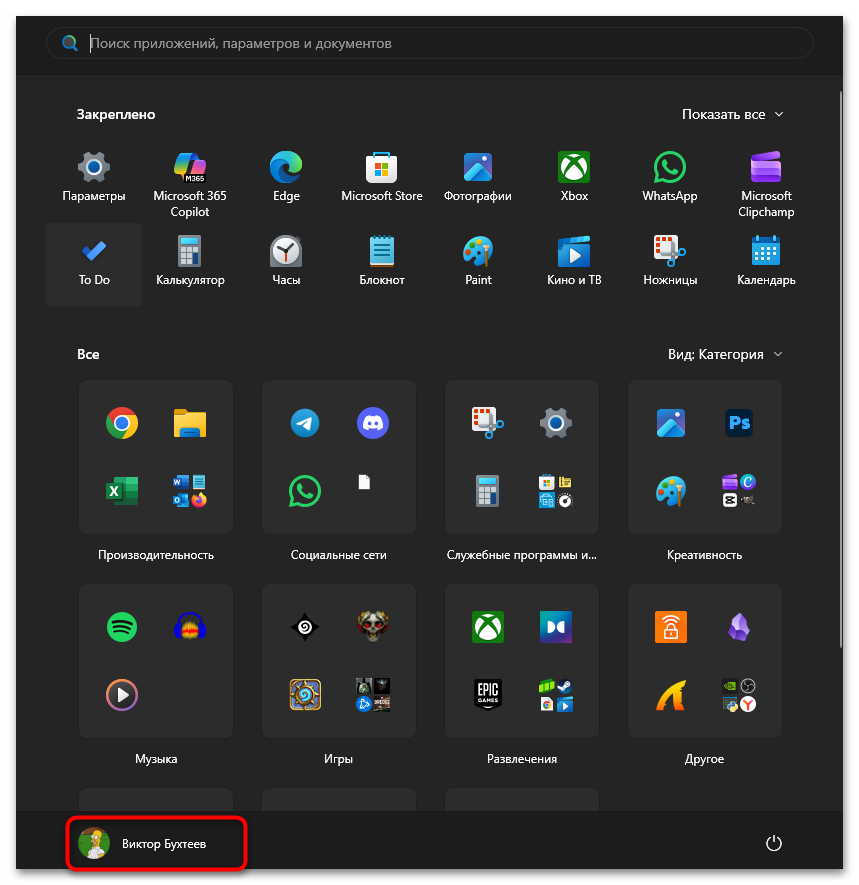
Task: Open WhatsApp in Социальные сети group
Action: [x=305, y=490]
